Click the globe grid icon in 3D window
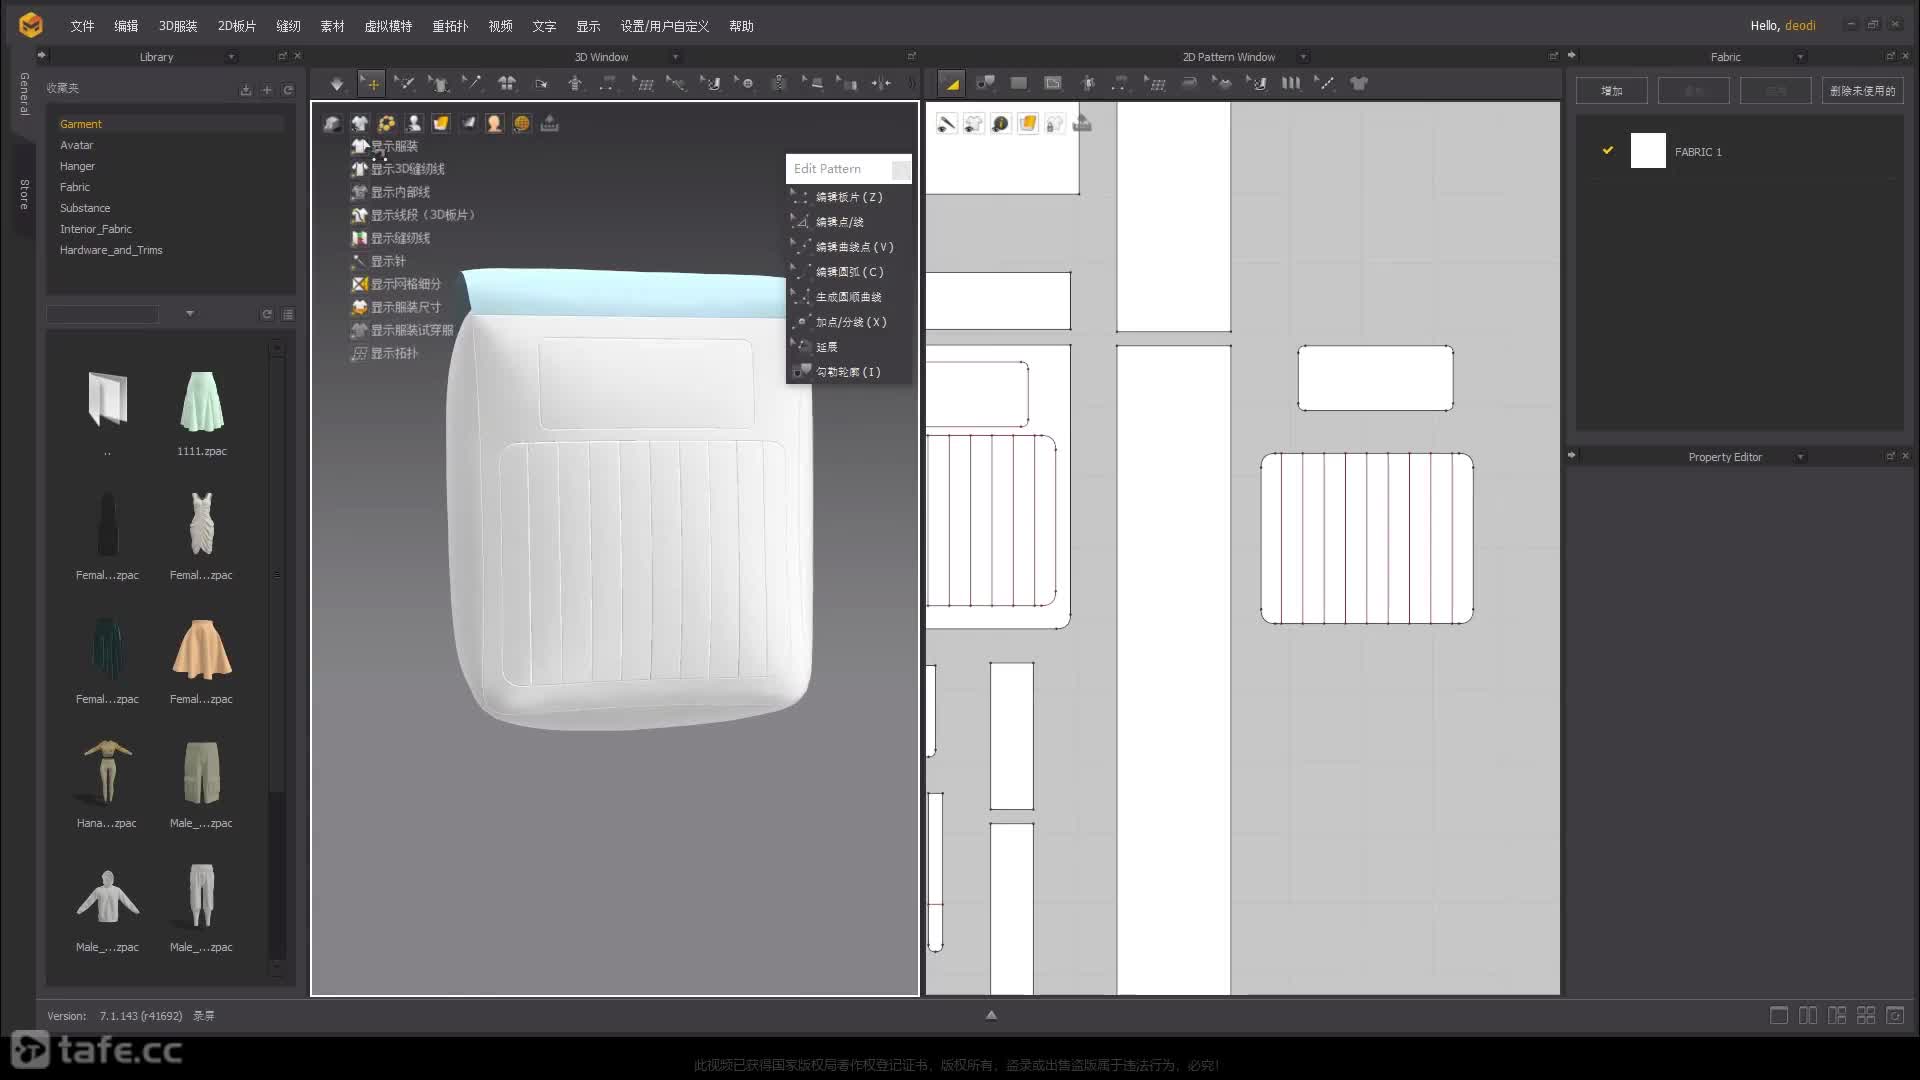1920x1080 pixels. [x=521, y=124]
